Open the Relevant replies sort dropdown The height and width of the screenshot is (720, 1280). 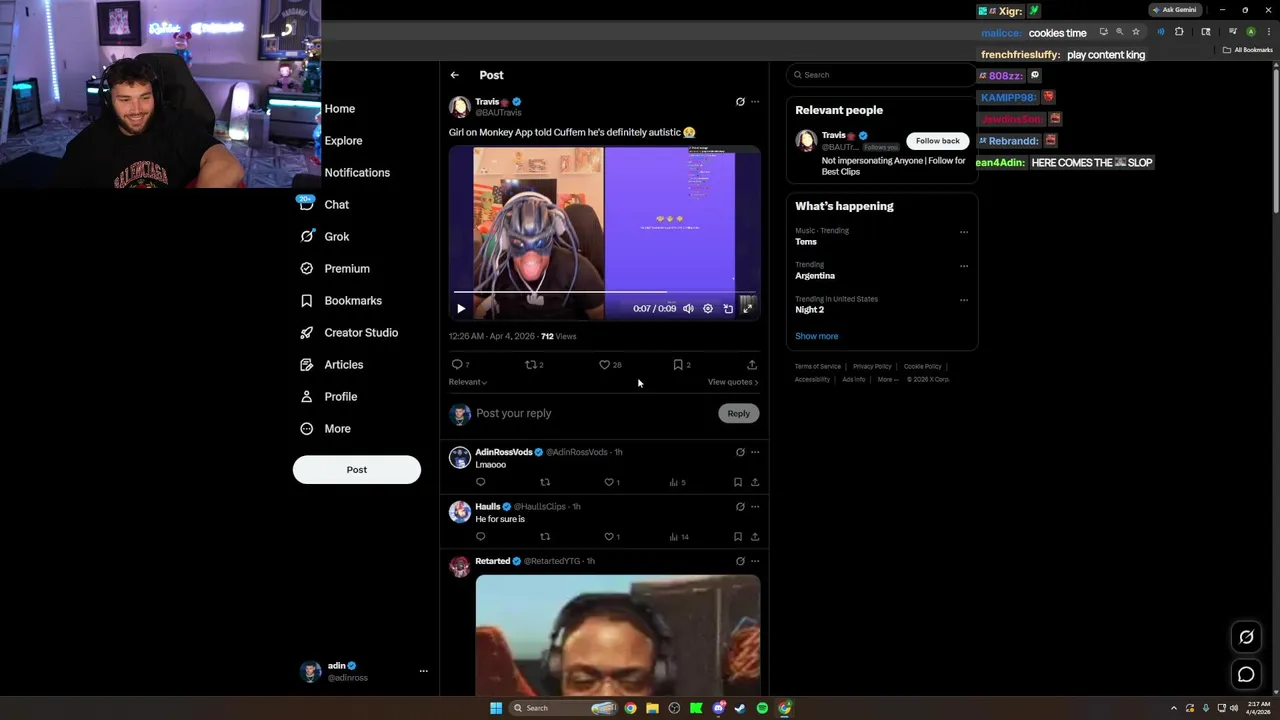click(468, 382)
